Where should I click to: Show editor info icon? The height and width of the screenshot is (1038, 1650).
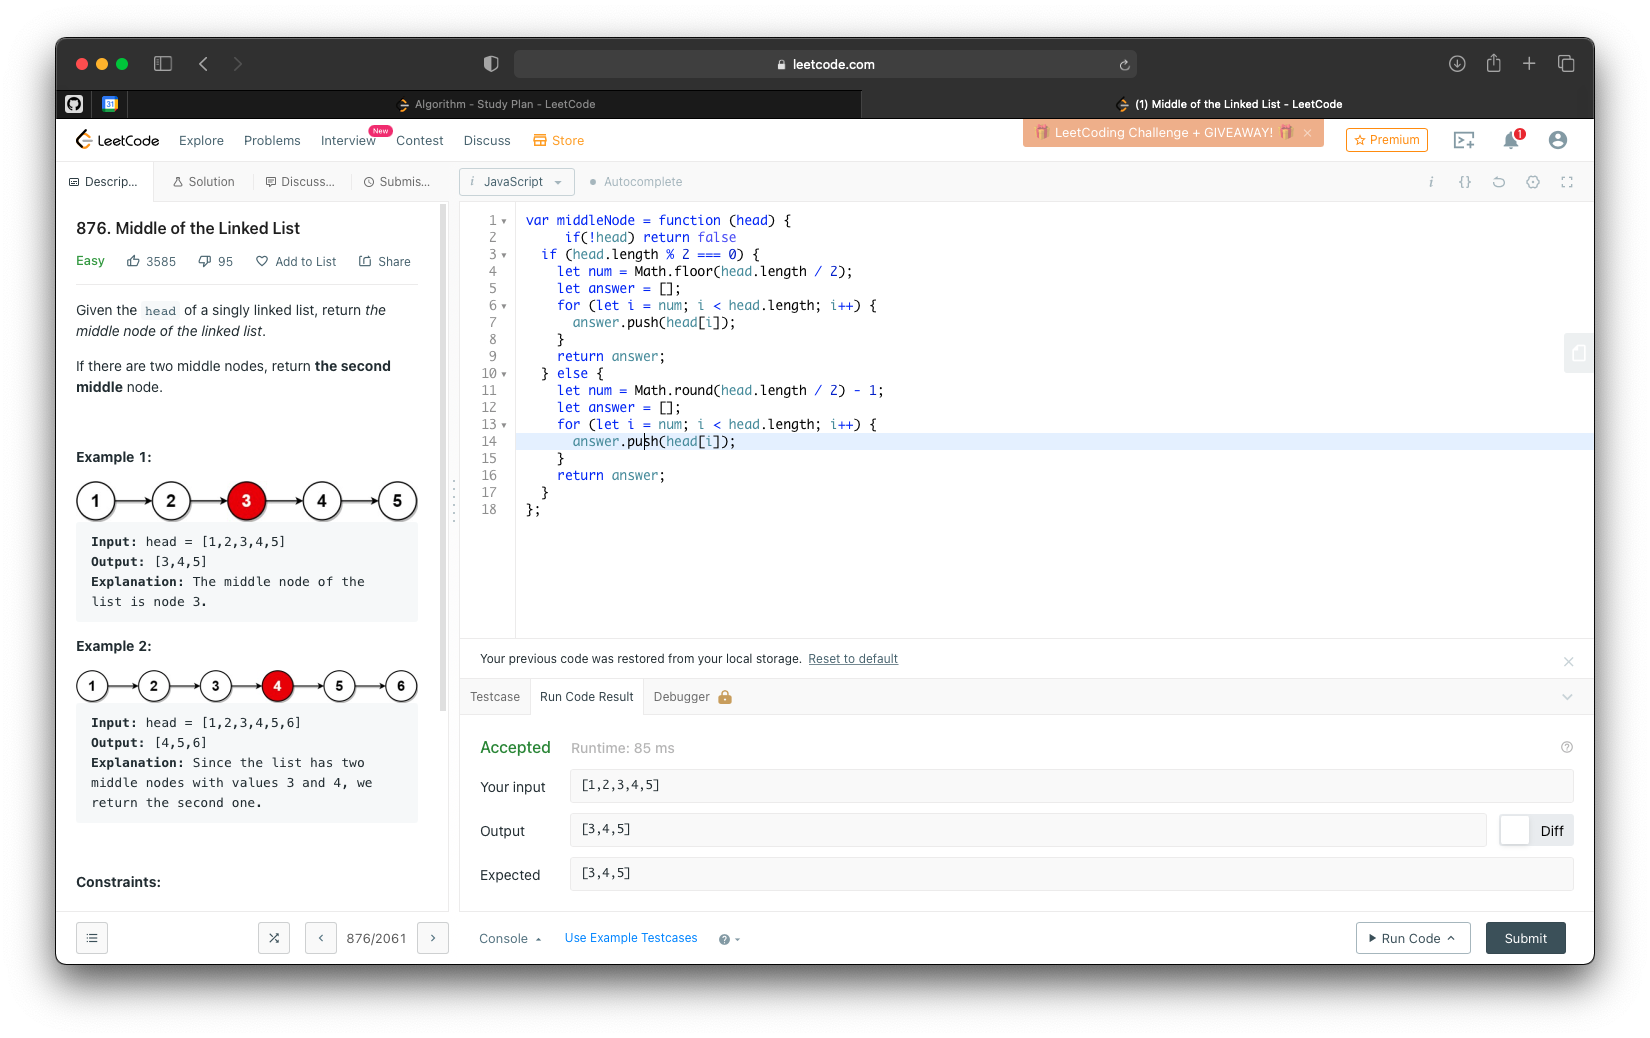point(1431,182)
